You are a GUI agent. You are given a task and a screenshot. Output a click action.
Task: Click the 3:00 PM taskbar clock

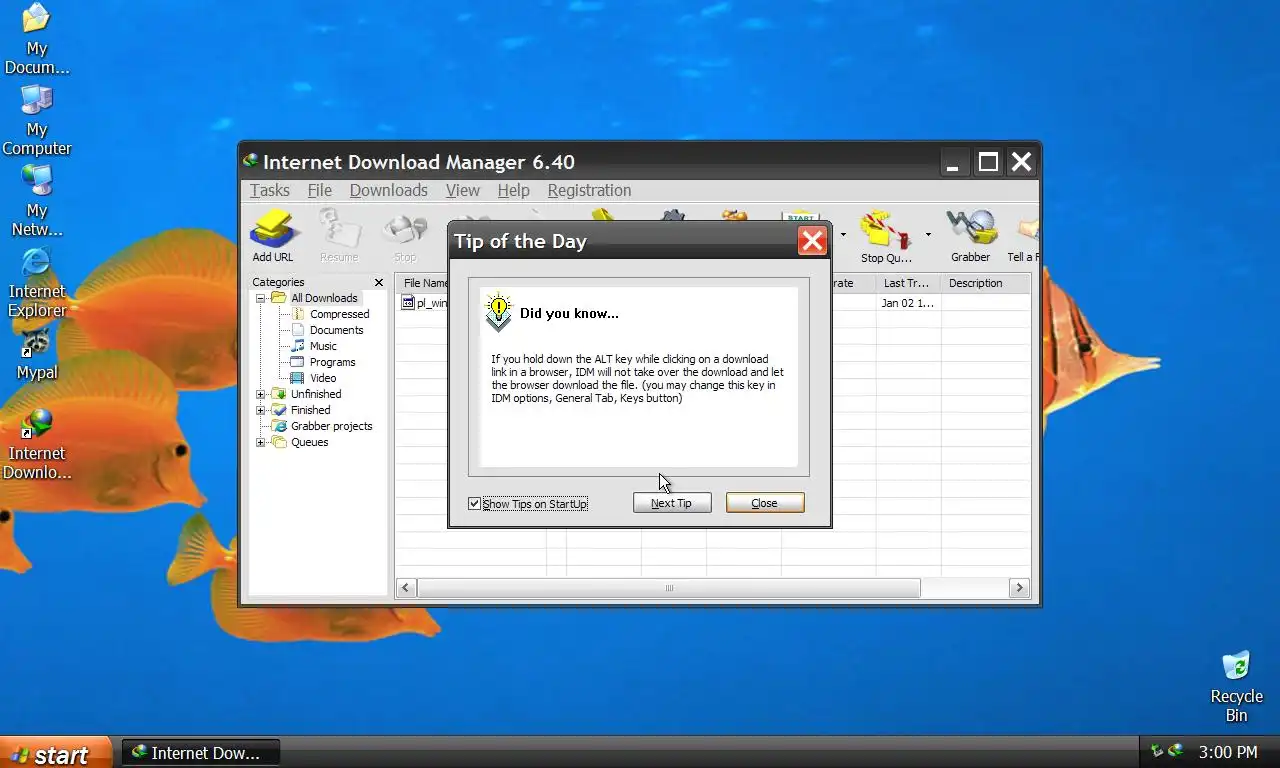click(x=1228, y=752)
